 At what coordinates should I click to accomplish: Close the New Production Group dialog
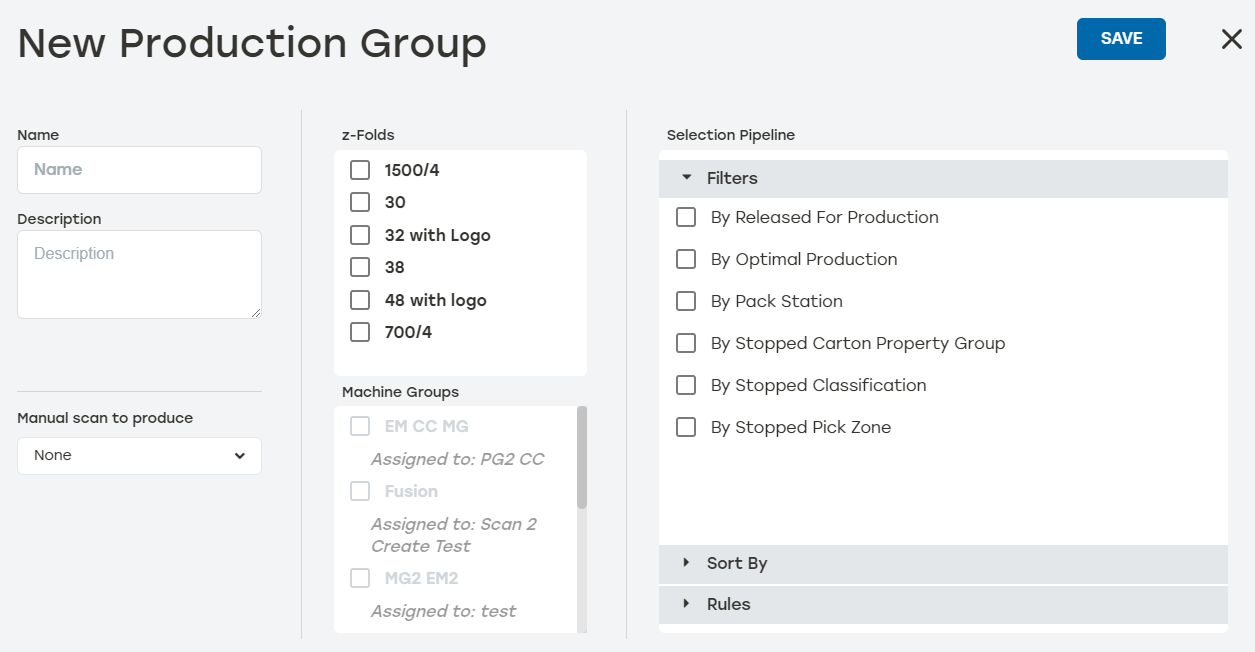pyautogui.click(x=1231, y=39)
